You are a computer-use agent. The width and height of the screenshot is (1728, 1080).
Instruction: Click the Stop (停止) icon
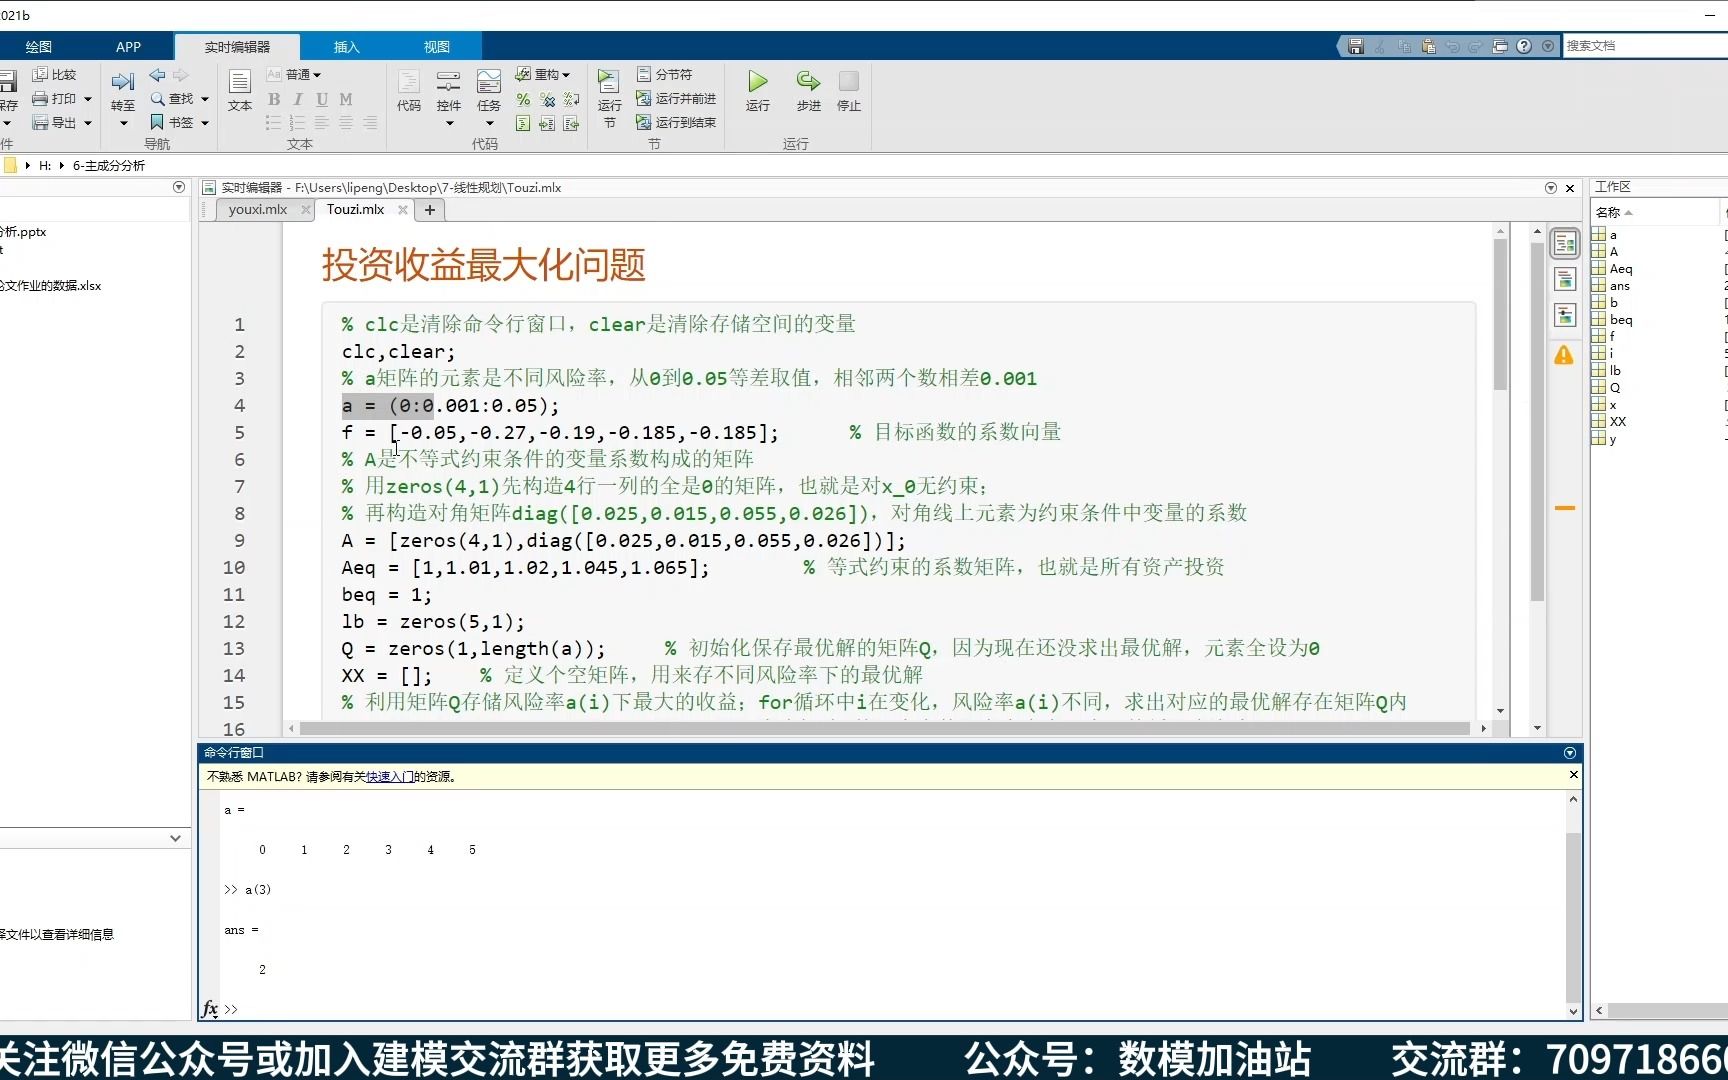(849, 81)
